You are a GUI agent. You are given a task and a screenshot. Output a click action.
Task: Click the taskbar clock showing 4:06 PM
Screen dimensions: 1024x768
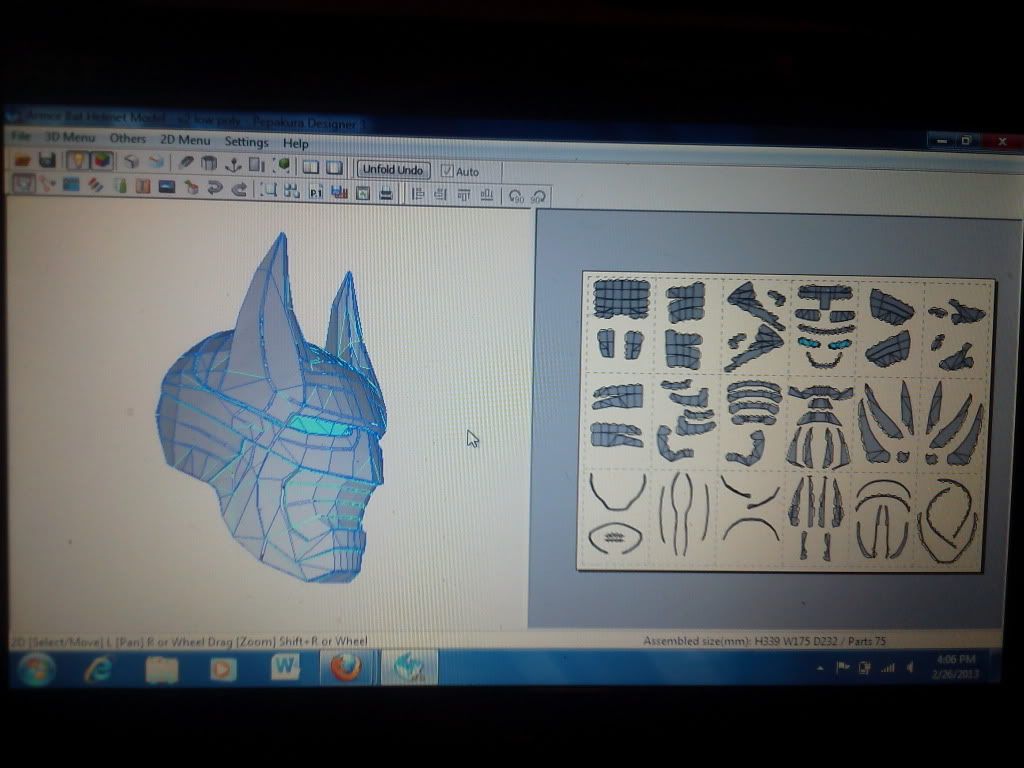(x=955, y=666)
